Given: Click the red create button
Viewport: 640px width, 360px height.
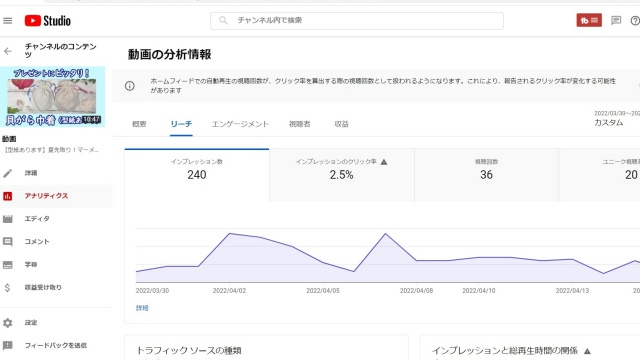Looking at the screenshot, I should pos(589,20).
